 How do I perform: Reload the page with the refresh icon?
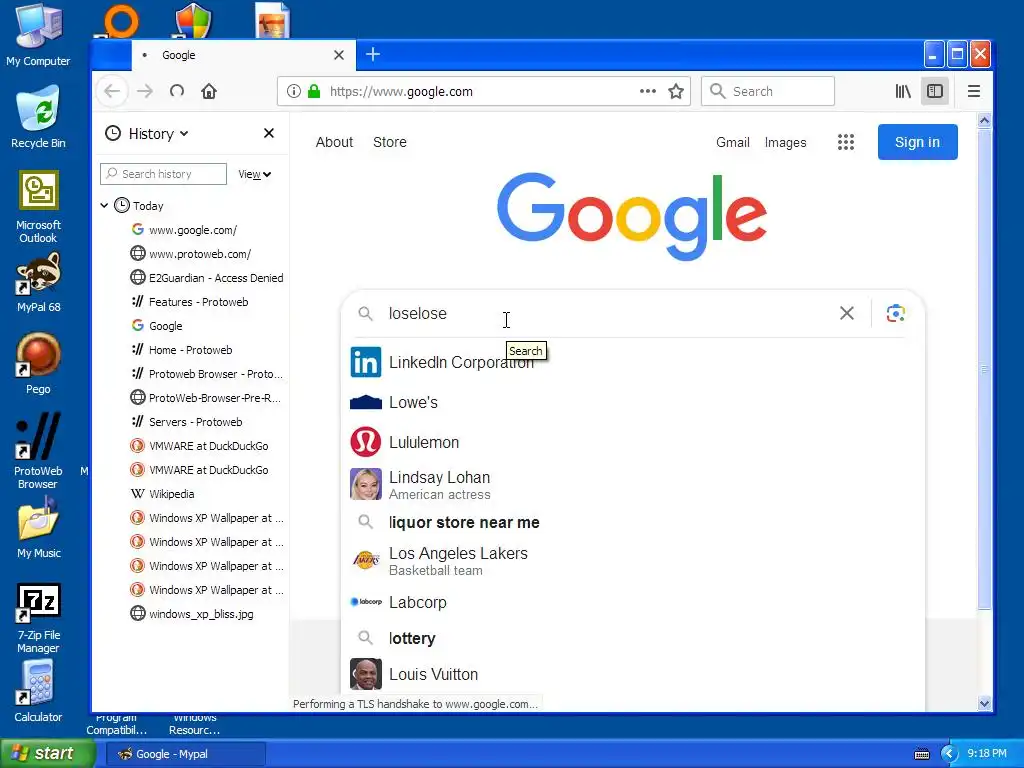coord(177,91)
